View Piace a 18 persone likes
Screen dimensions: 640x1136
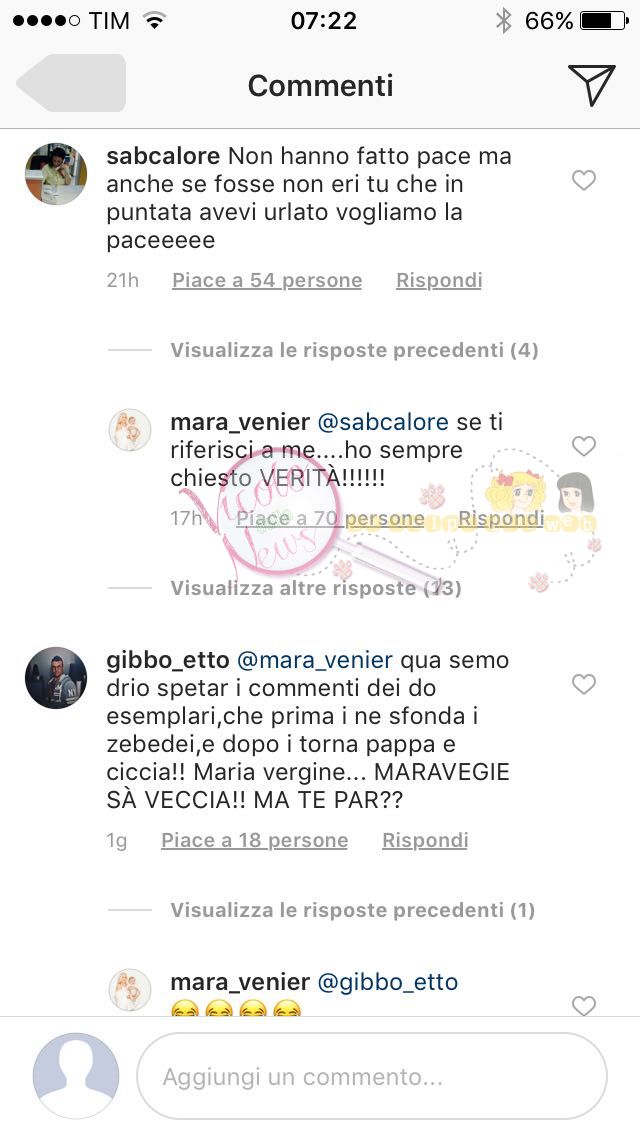coord(254,840)
